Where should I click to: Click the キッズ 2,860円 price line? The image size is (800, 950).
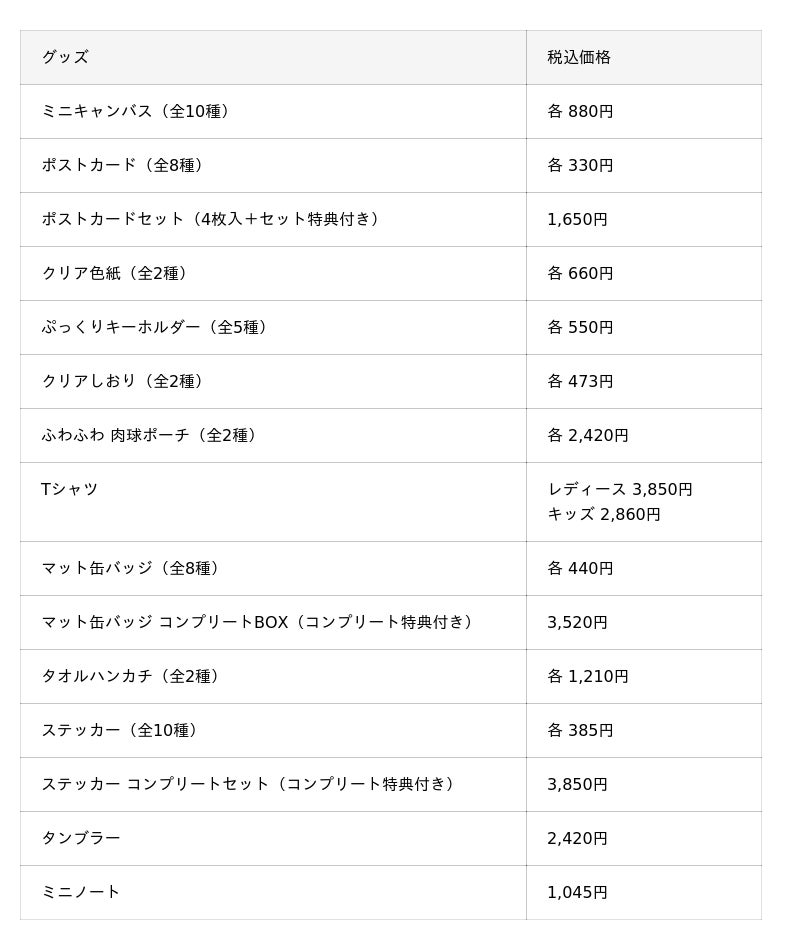[604, 514]
